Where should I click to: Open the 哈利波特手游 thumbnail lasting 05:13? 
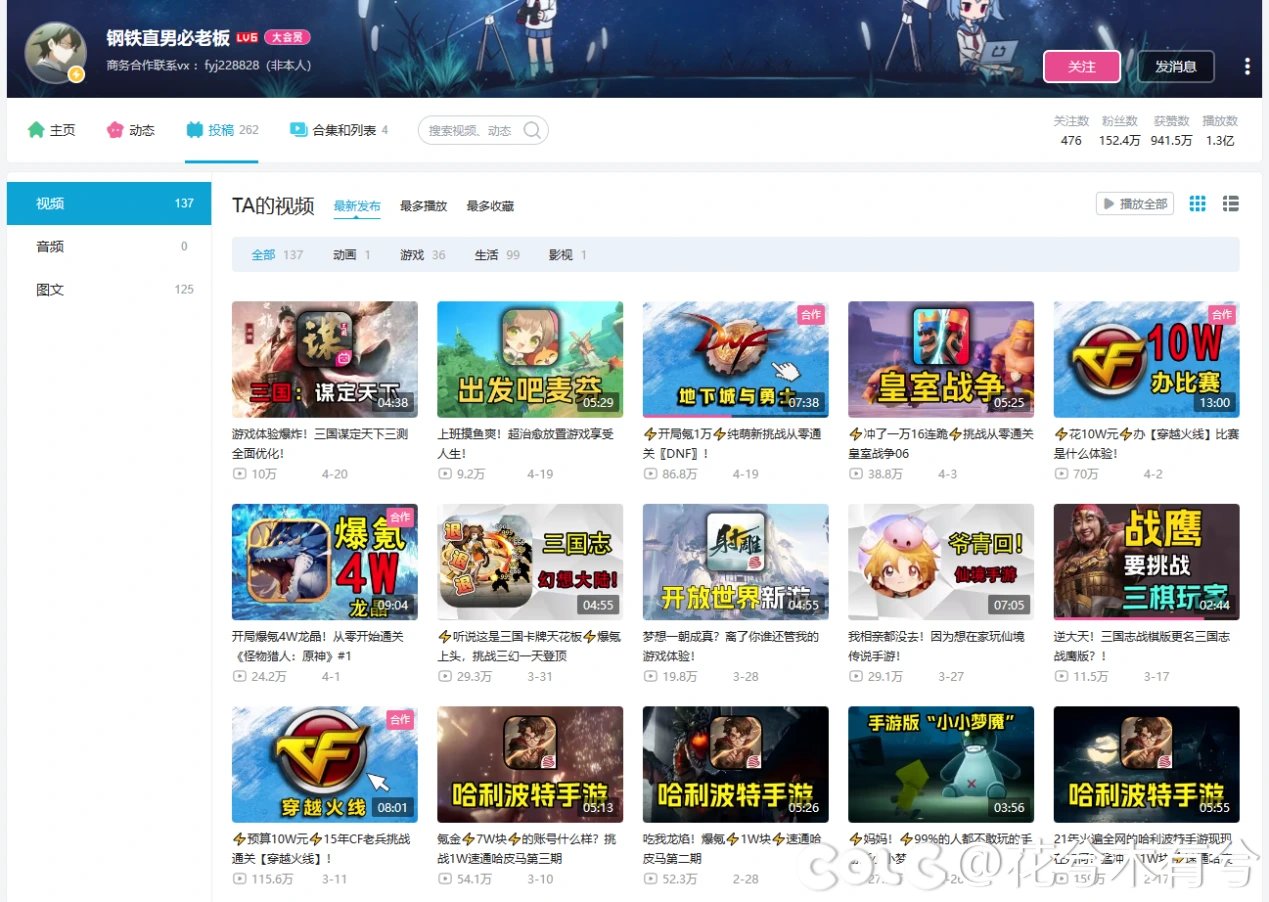pos(530,765)
